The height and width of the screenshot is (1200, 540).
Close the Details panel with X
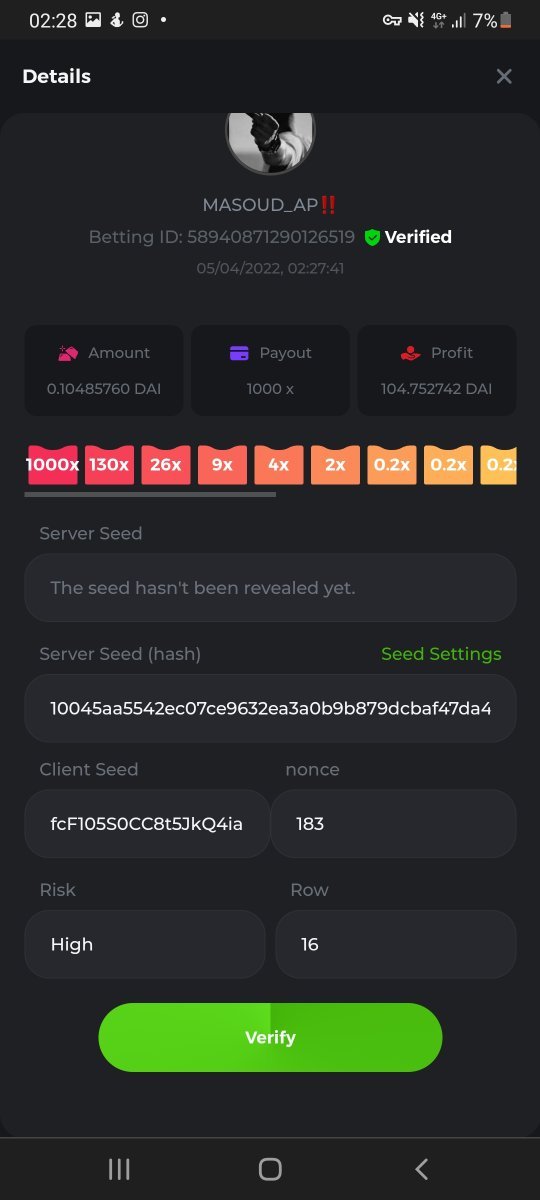coord(504,76)
